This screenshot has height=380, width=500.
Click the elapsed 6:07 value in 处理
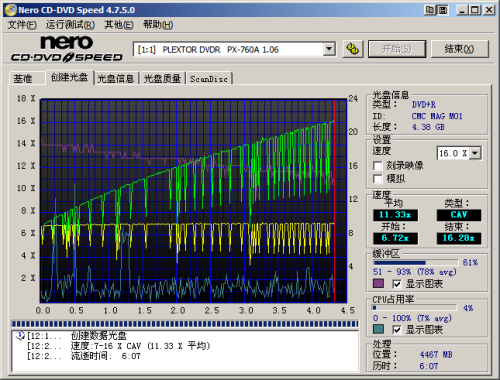[x=429, y=366]
